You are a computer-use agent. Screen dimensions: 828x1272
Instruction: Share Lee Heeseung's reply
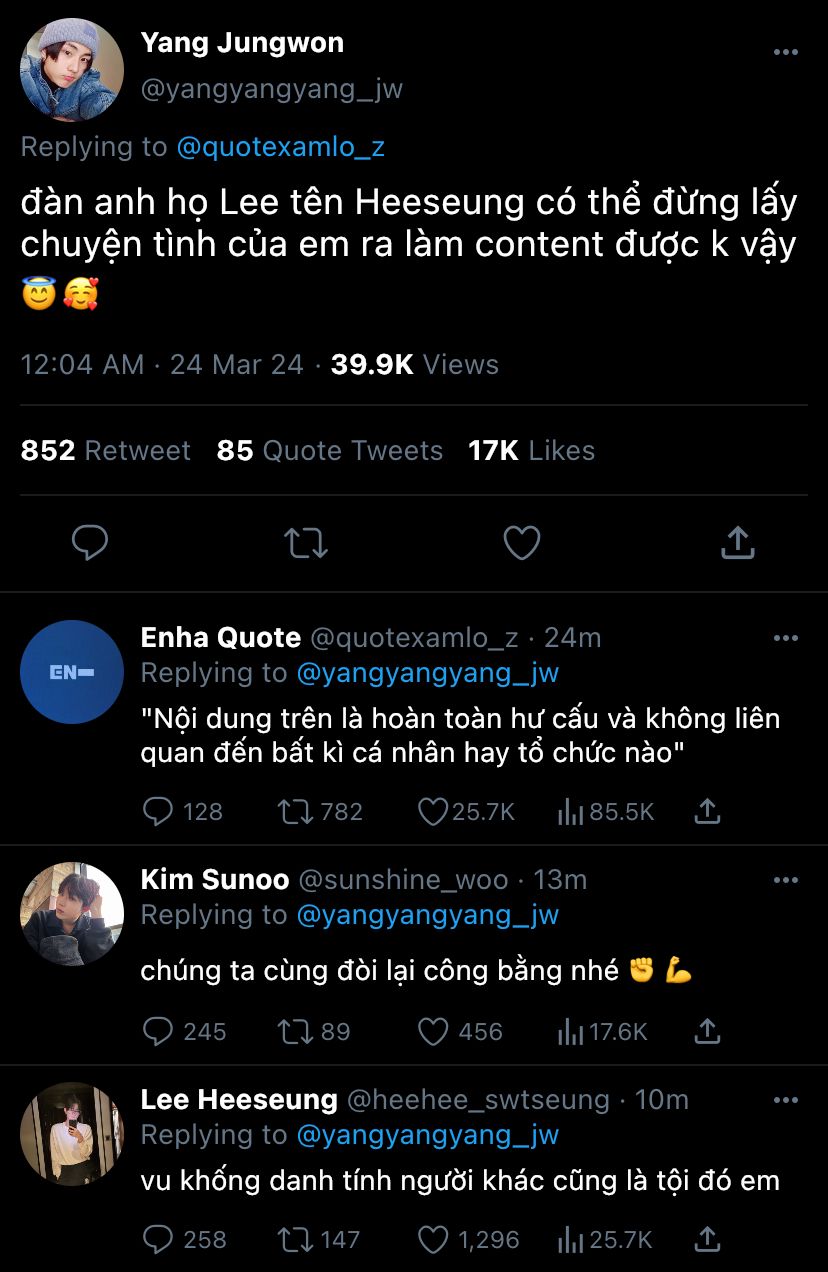707,1240
